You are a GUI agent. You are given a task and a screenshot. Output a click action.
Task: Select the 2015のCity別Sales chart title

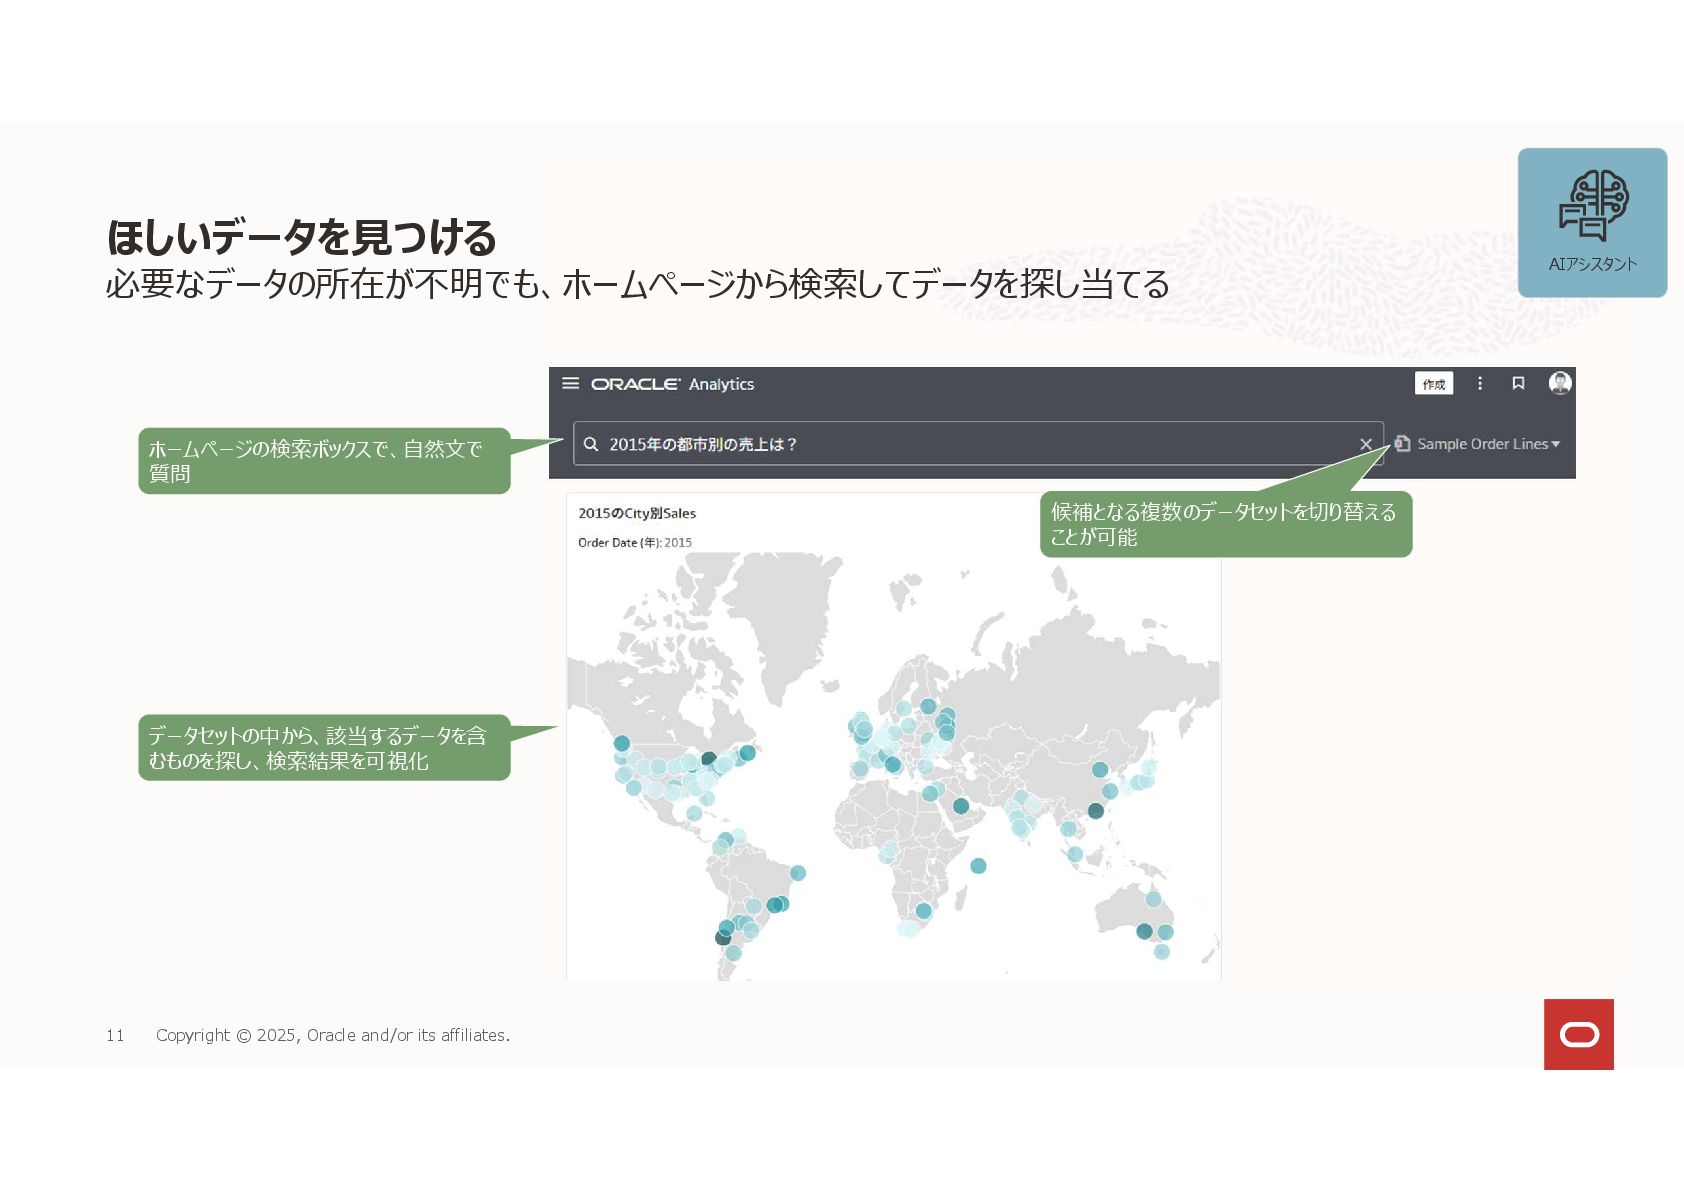click(637, 513)
